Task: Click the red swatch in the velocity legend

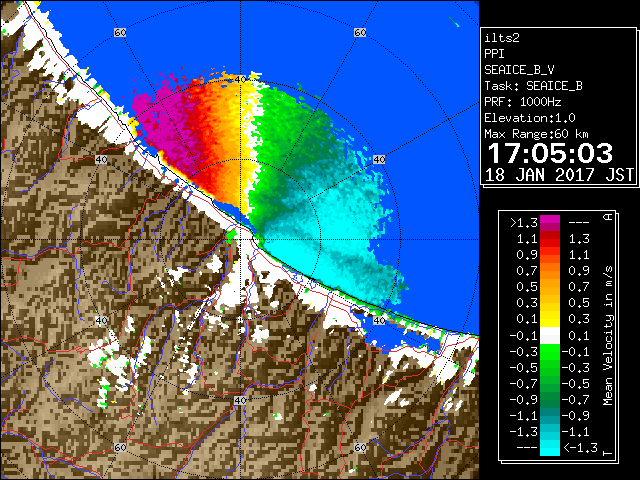Action: click(x=550, y=243)
